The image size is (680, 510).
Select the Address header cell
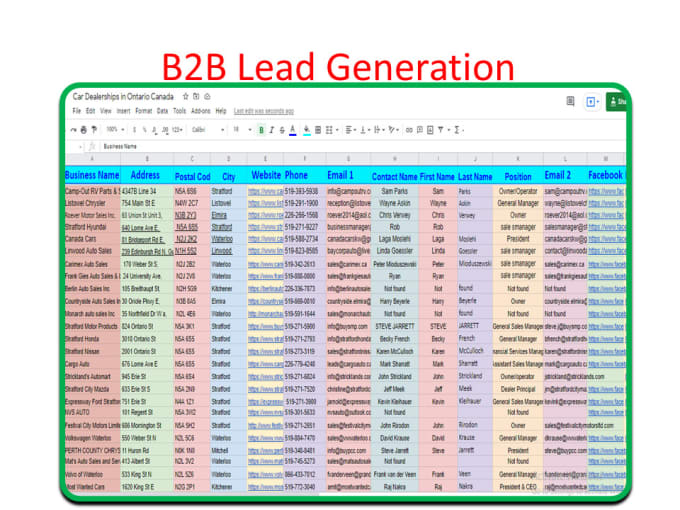[147, 175]
